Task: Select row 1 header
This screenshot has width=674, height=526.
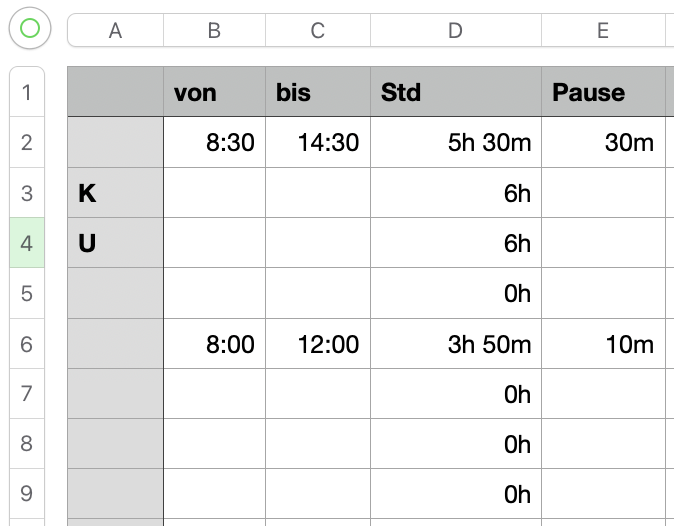Action: (x=26, y=93)
